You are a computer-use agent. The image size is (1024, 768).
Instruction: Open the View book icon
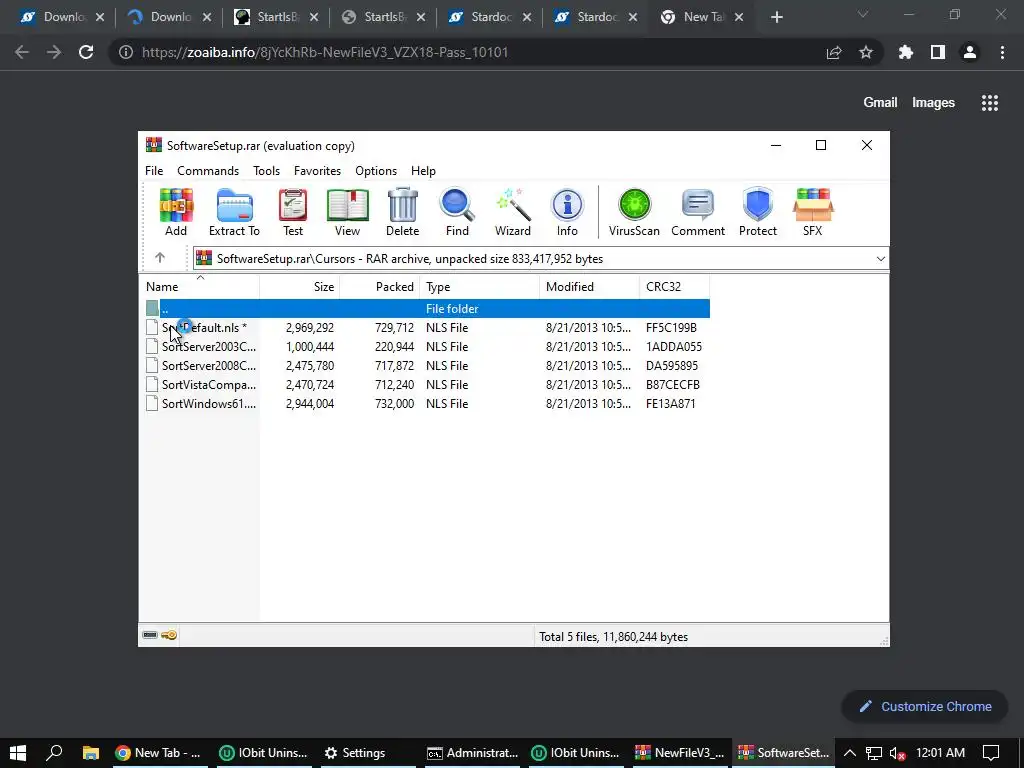[347, 212]
